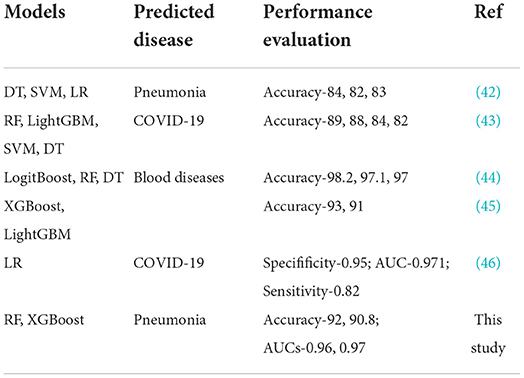The width and height of the screenshot is (524, 378).
Task: Open reference link (46)
Action: pos(488,263)
